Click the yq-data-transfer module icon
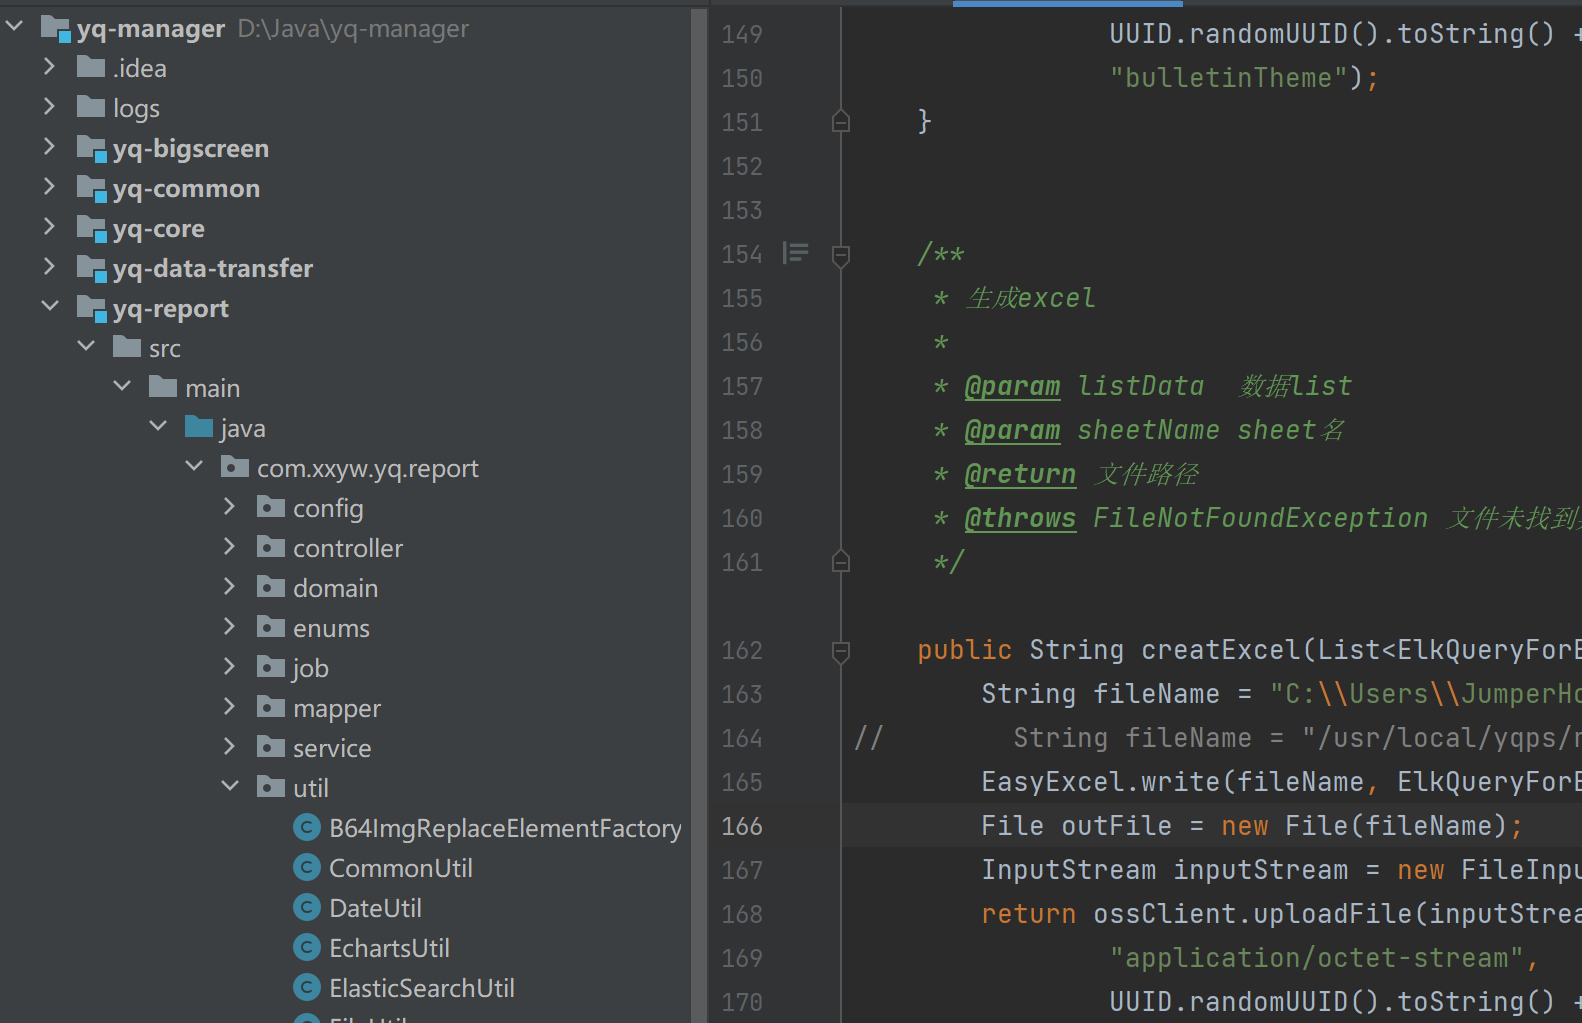The image size is (1582, 1023). [x=92, y=269]
